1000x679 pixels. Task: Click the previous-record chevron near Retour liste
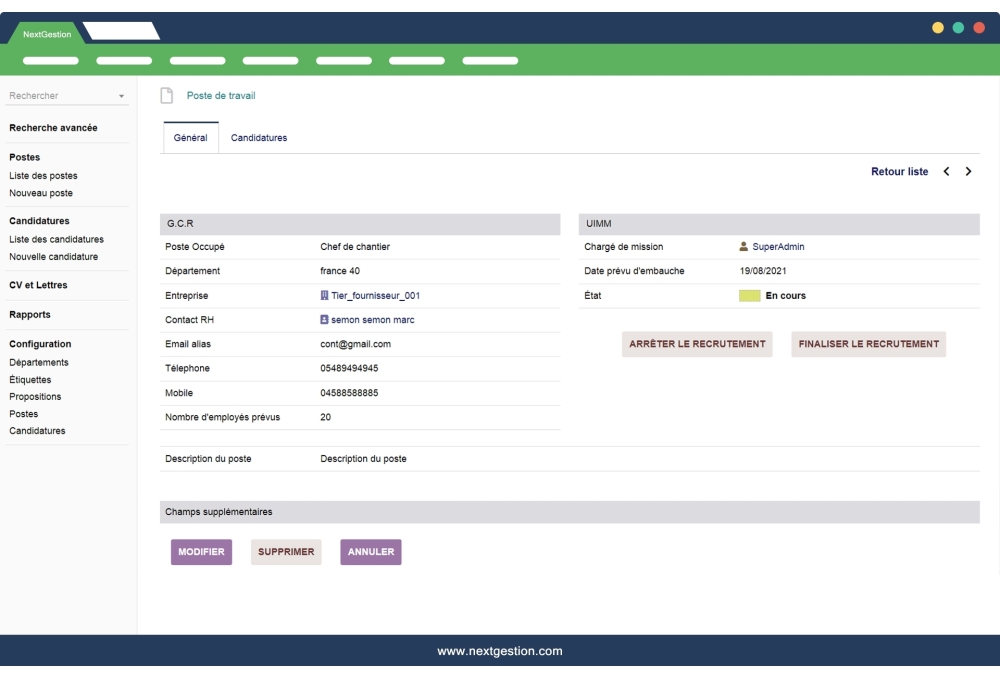click(x=944, y=171)
